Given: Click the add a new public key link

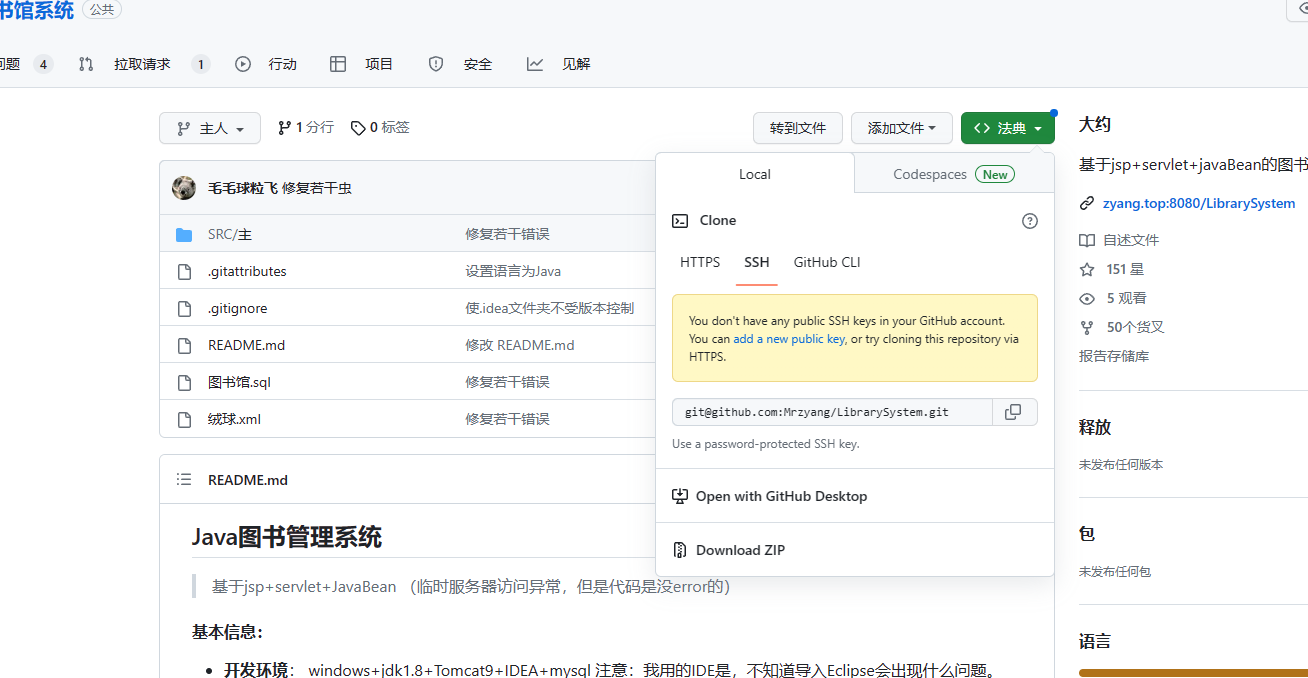Looking at the screenshot, I should click(790, 339).
